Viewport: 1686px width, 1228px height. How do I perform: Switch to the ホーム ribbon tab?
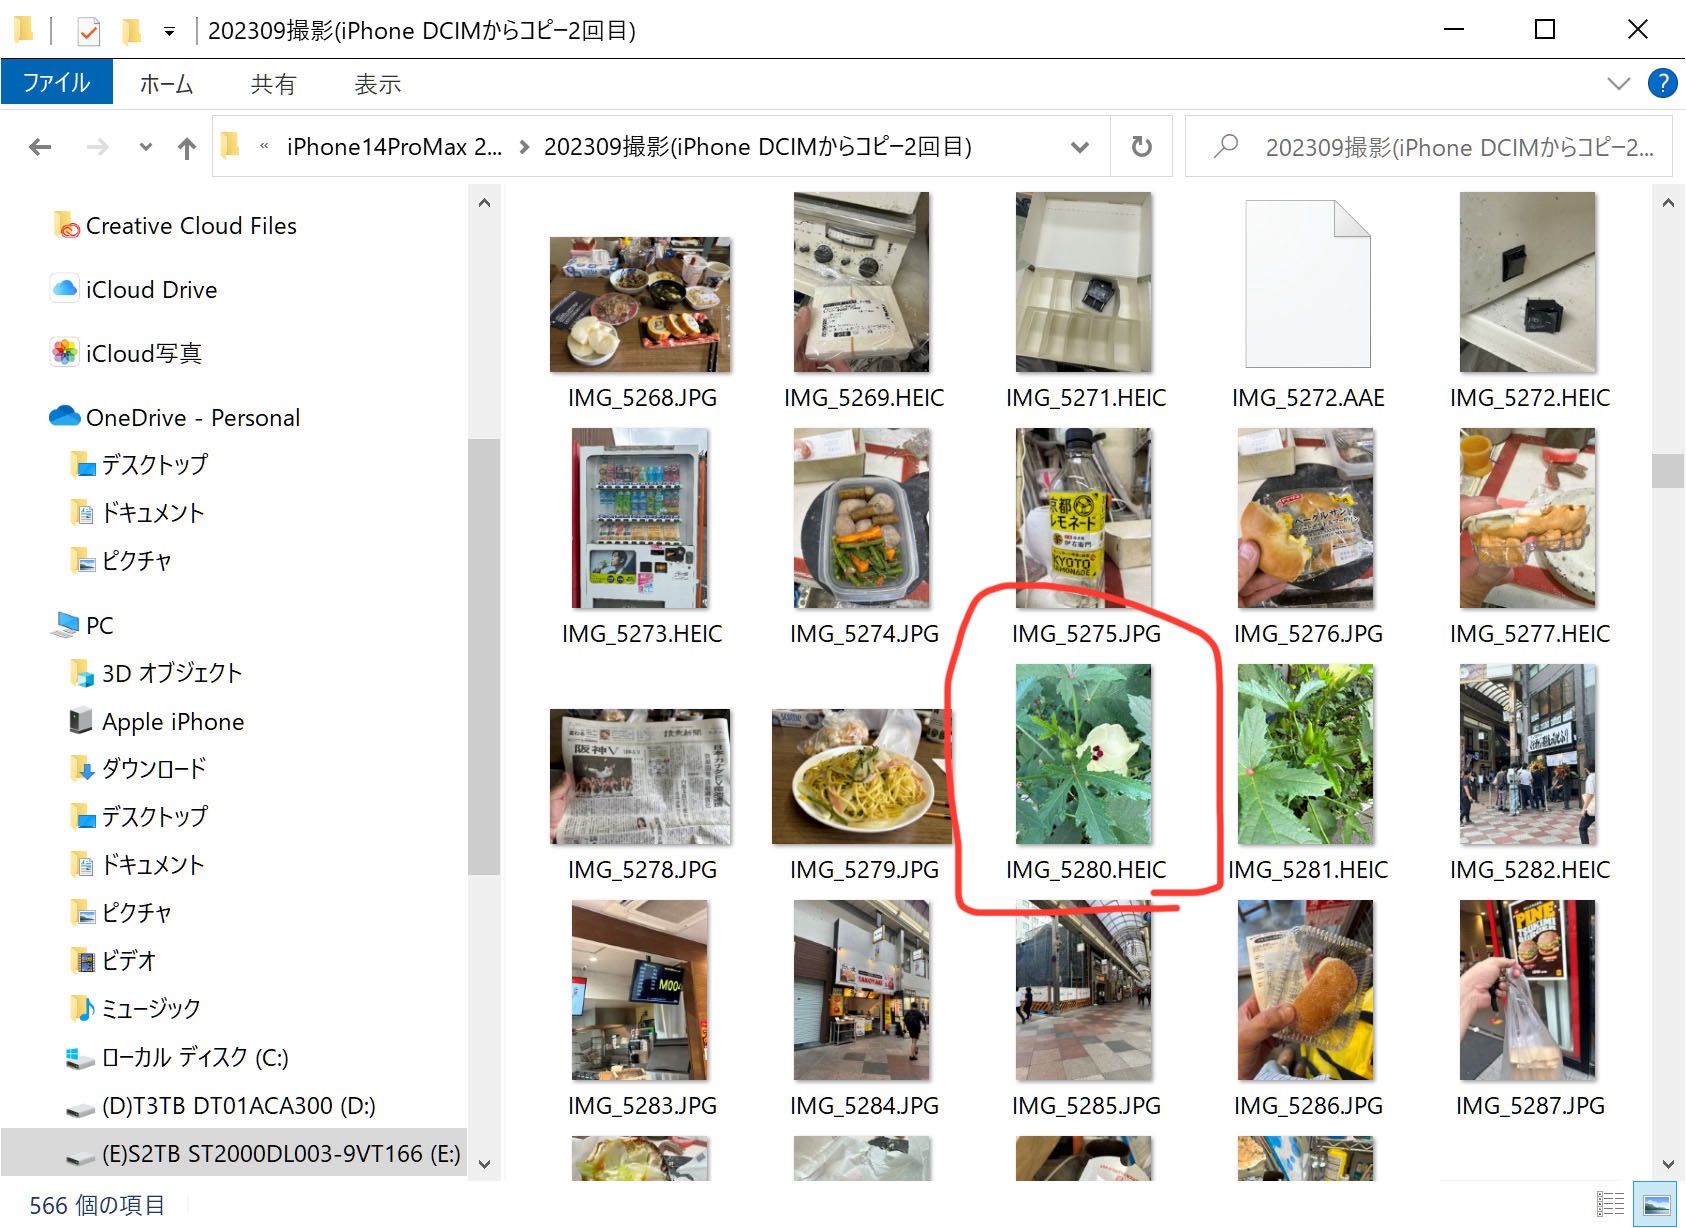point(166,84)
